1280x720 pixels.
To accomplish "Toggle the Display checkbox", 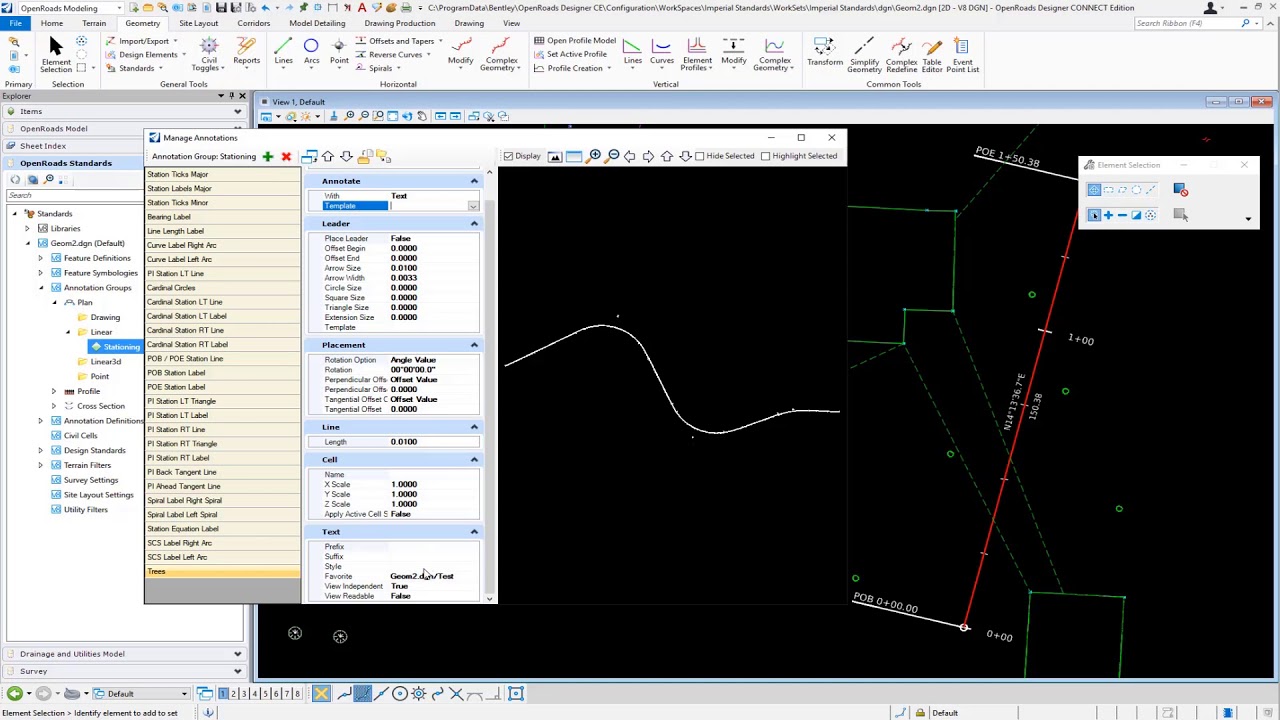I will tap(509, 156).
